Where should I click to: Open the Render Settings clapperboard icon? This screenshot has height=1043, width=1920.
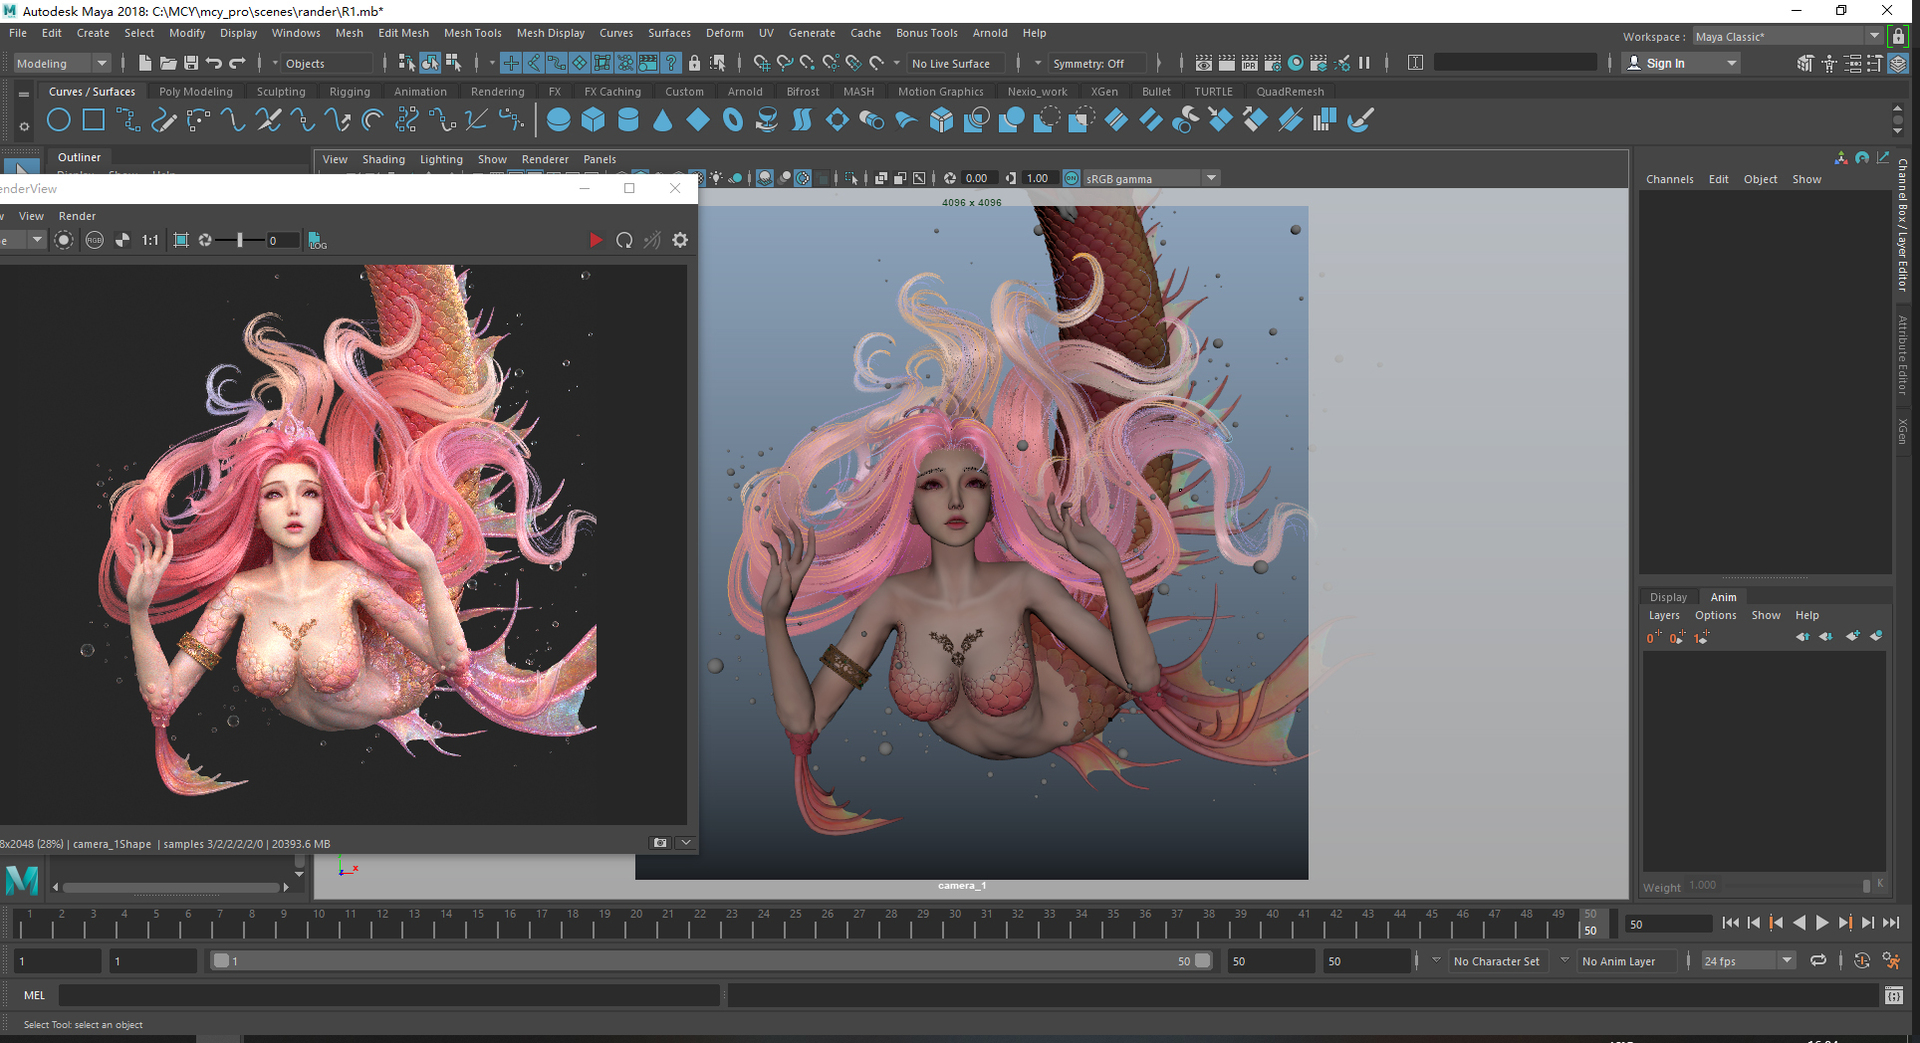[x=1273, y=63]
